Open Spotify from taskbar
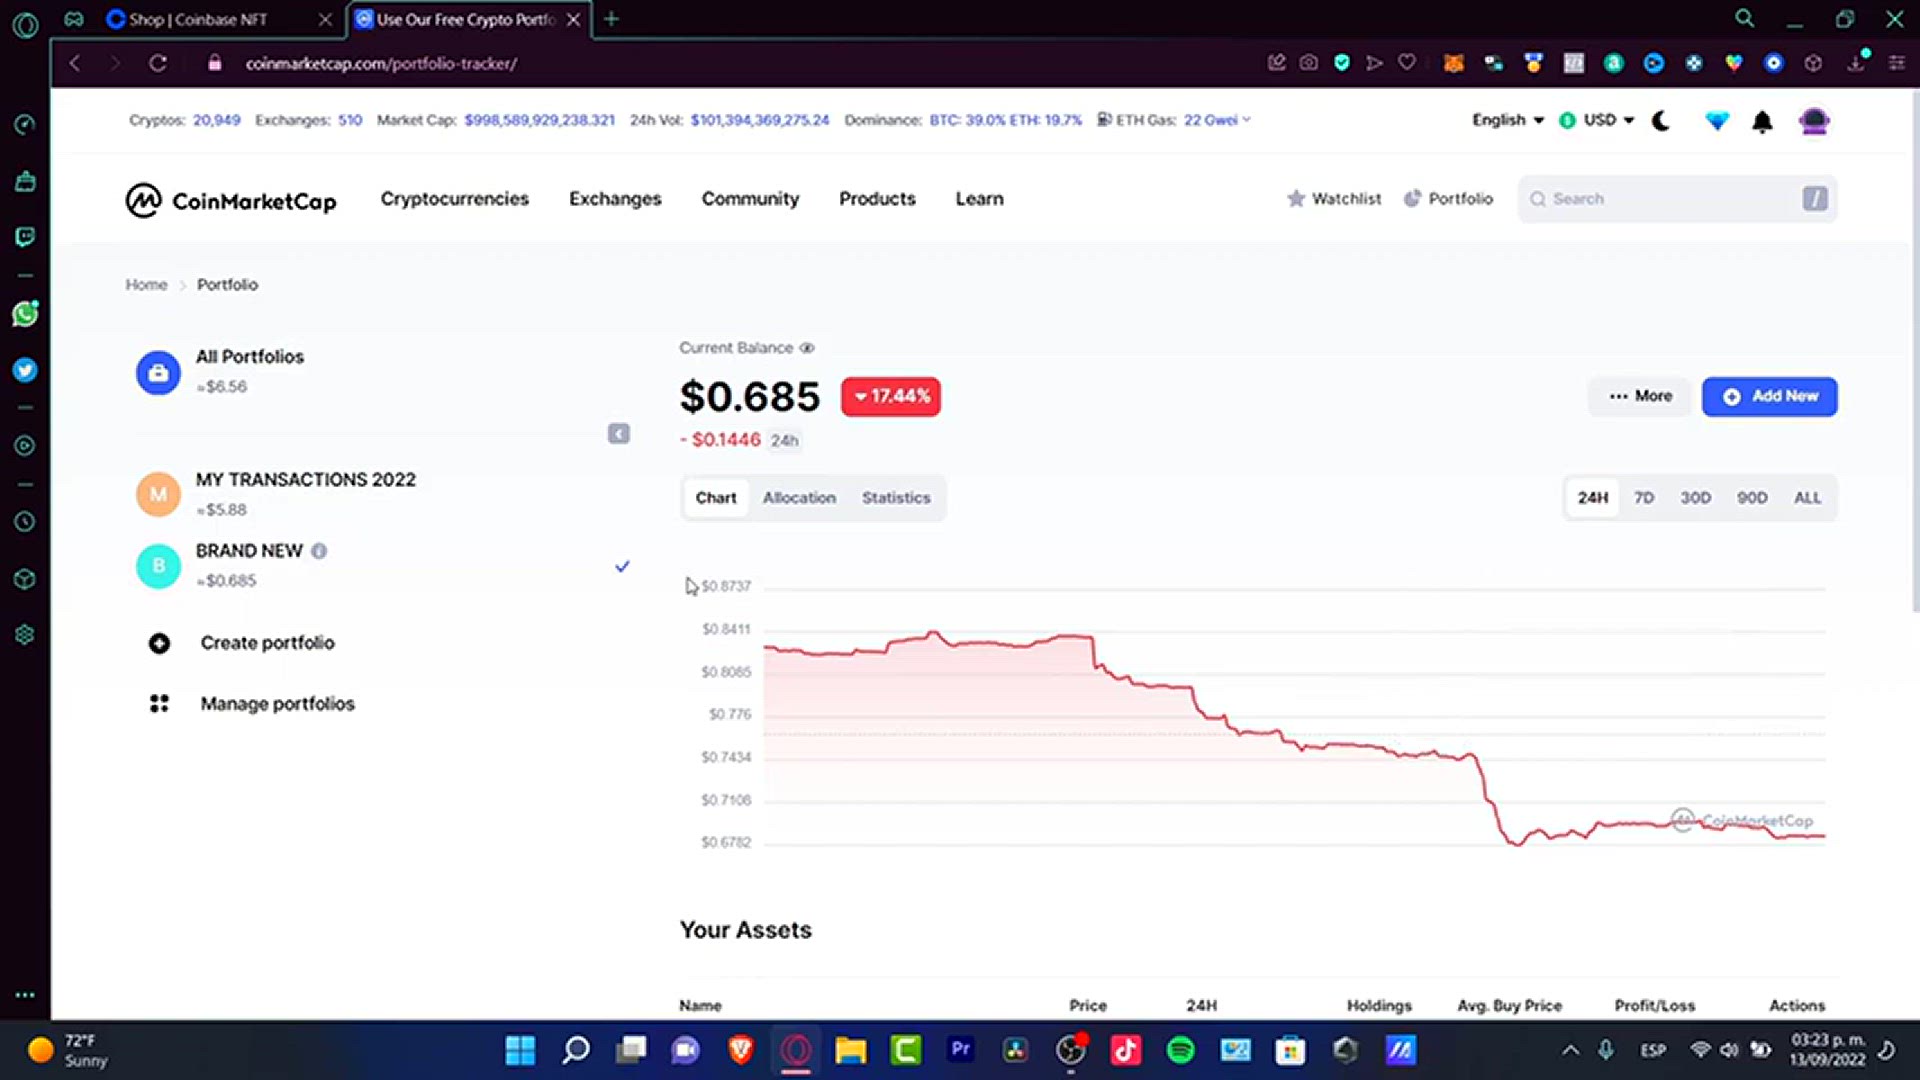Image resolution: width=1920 pixels, height=1080 pixels. click(1180, 1050)
